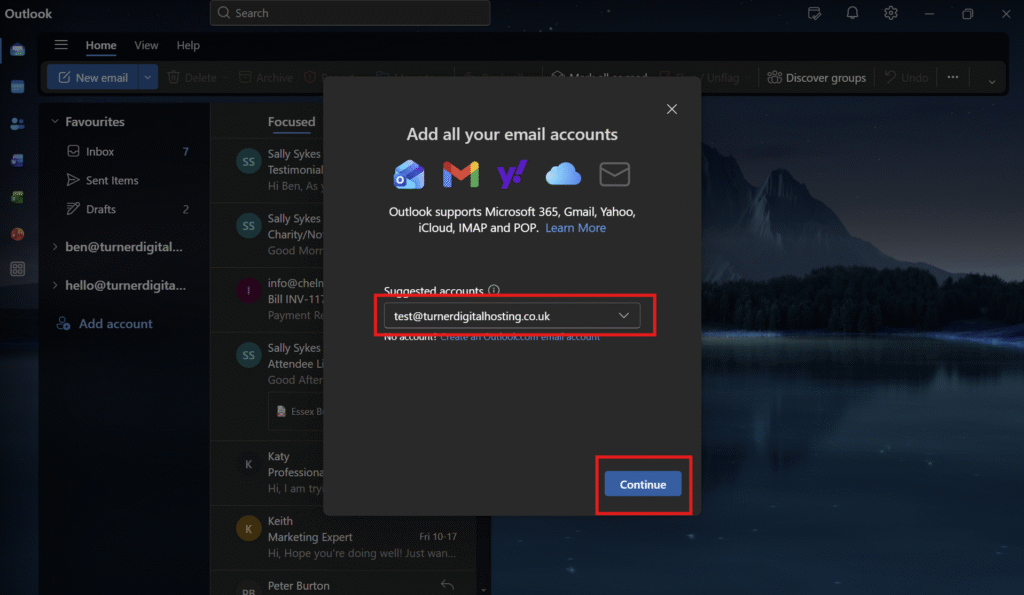Click the New email button
The image size is (1024, 595).
[93, 78]
